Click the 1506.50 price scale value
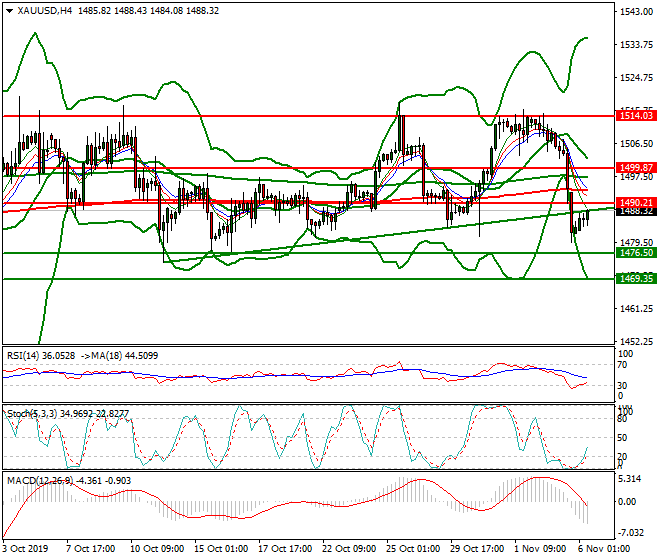This screenshot has height=560, width=660. coord(636,144)
